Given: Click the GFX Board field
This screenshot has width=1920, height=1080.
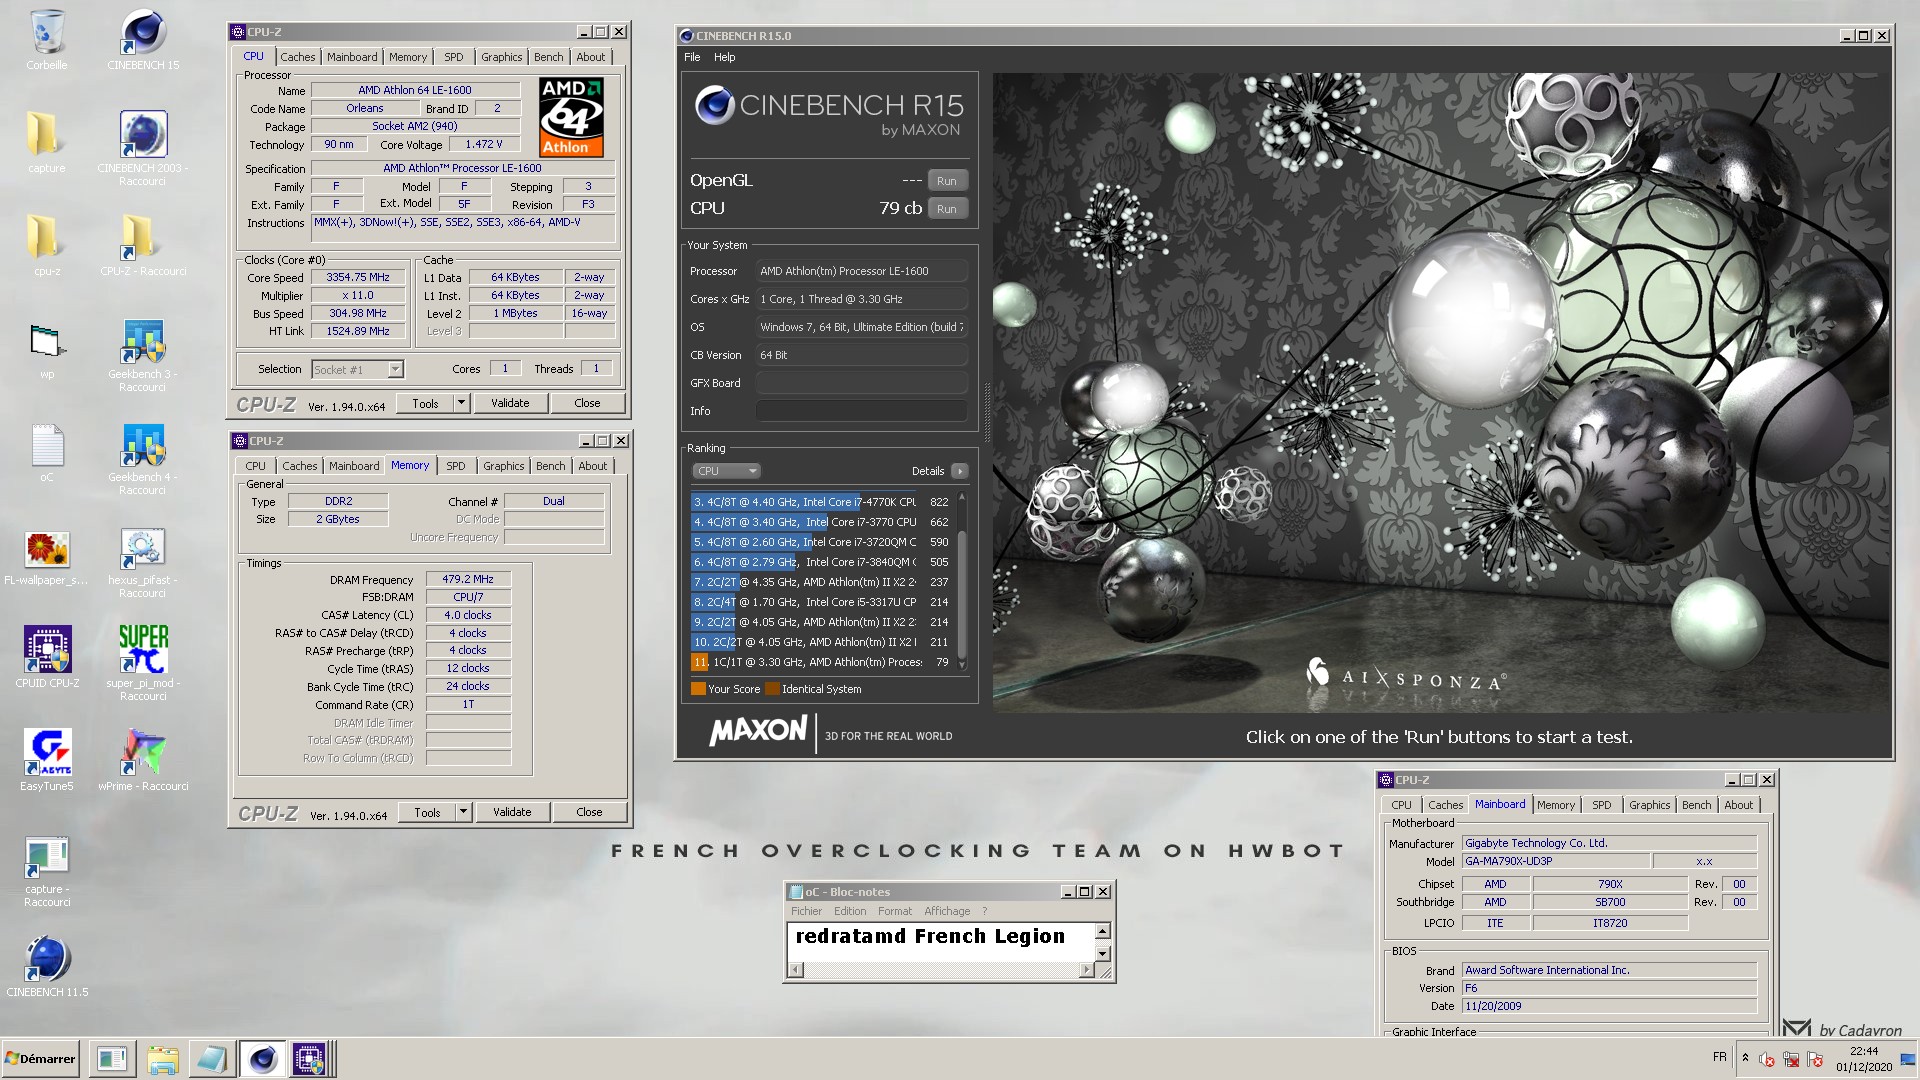Looking at the screenshot, I should coord(861,383).
